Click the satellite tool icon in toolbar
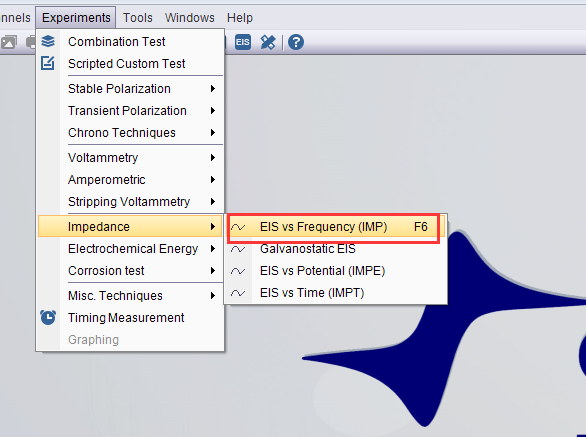586x437 pixels. point(268,42)
